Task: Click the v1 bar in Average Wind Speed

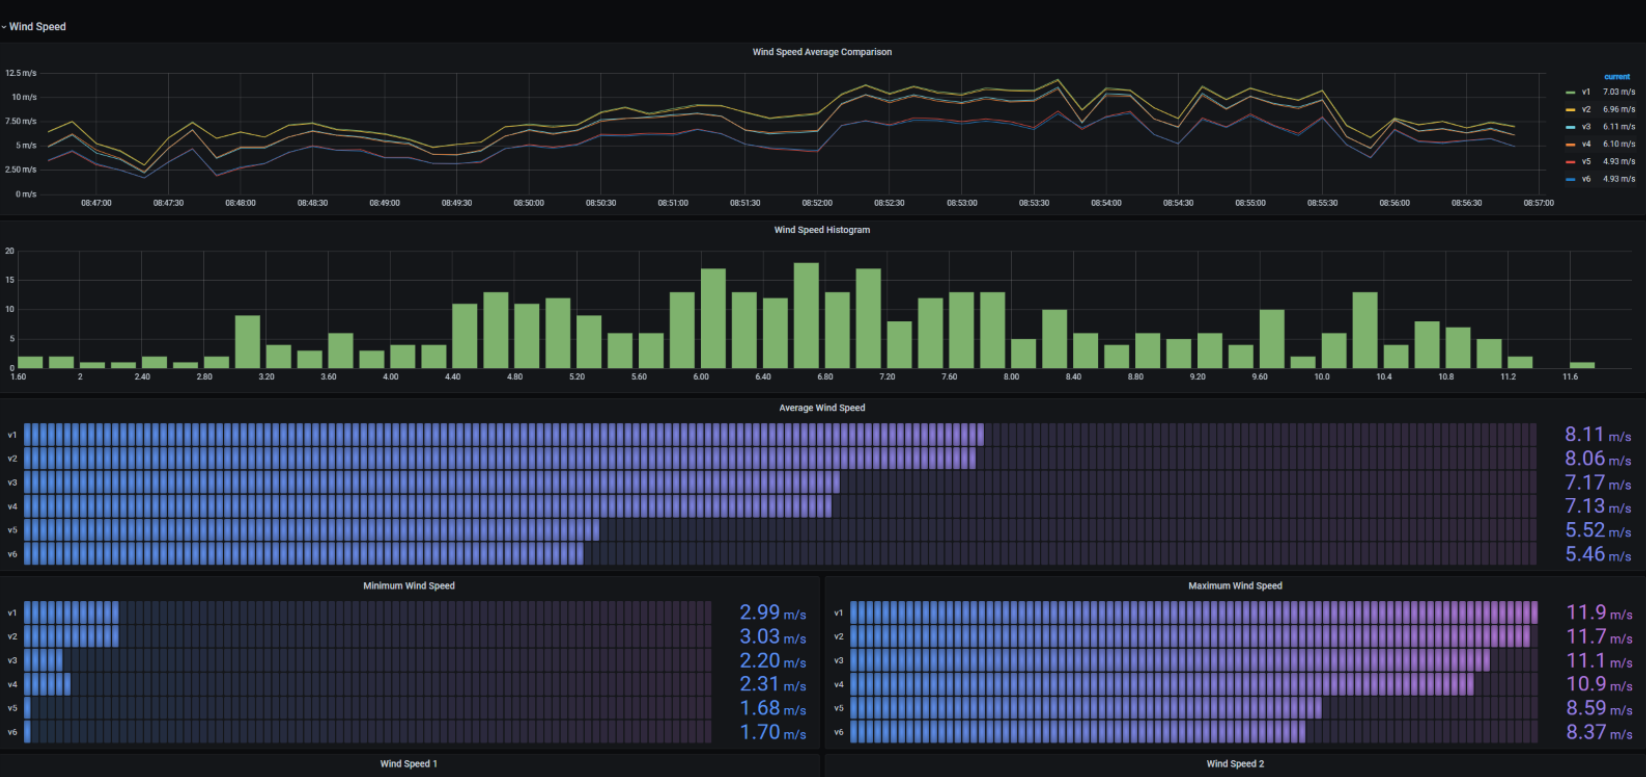Action: (x=504, y=434)
